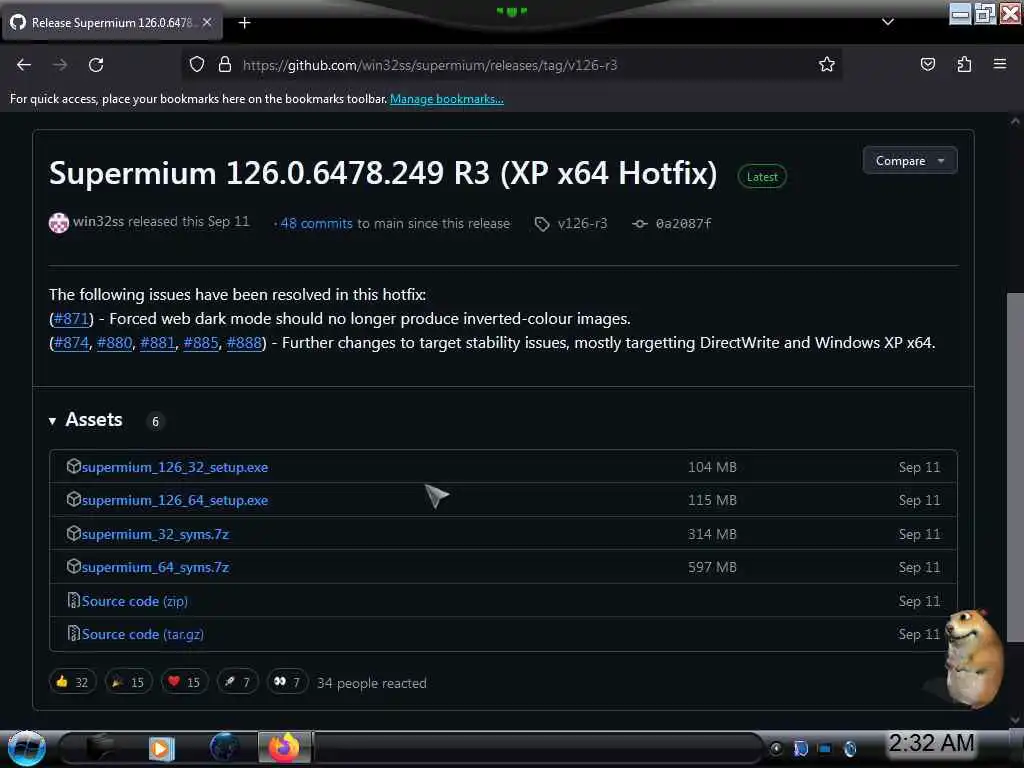Screen dimensions: 1024x768
Task: Open the media player taskbar icon
Action: 161,748
